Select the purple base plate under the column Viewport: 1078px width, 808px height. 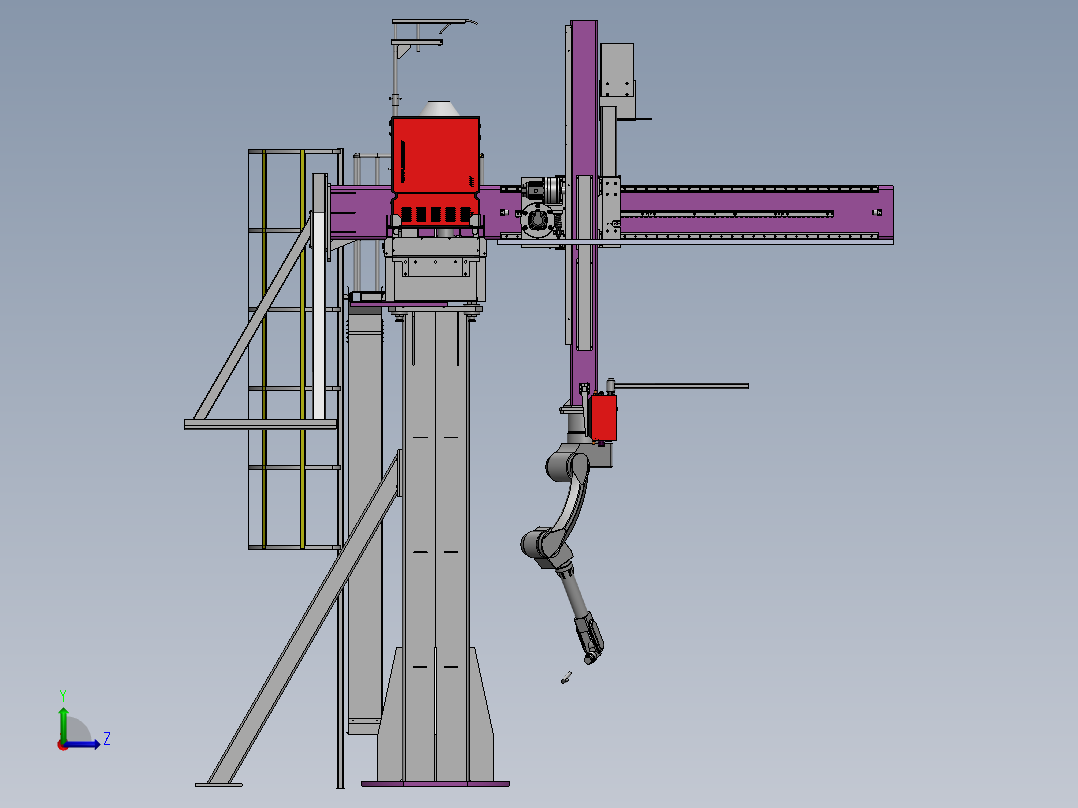tap(435, 783)
